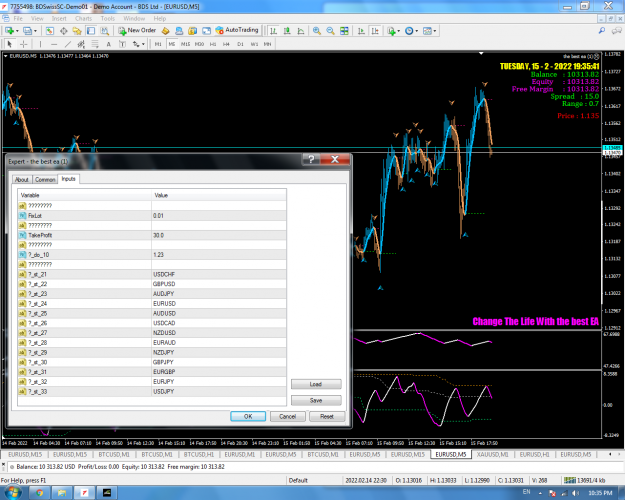Click connection status 13691/4 kb
The image size is (625, 500).
[x=584, y=480]
